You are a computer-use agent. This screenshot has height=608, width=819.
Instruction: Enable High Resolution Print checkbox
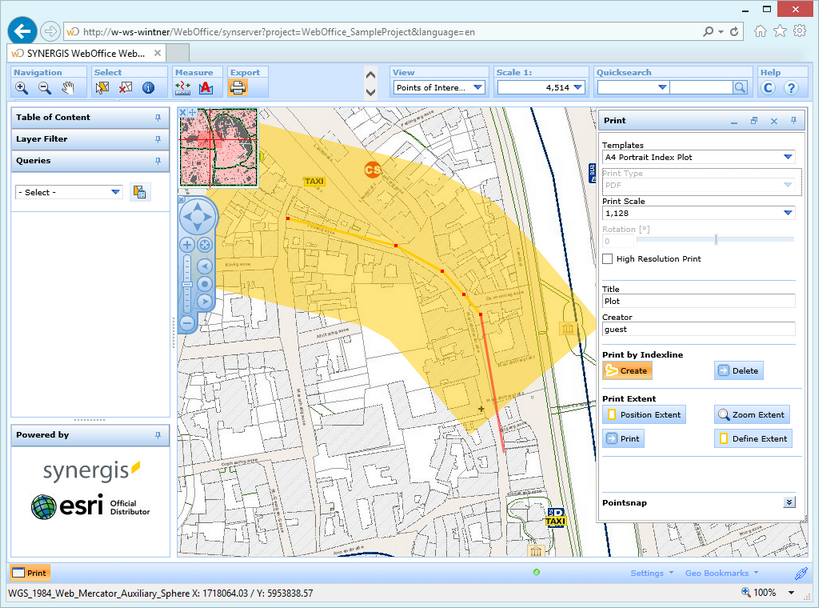(x=607, y=259)
